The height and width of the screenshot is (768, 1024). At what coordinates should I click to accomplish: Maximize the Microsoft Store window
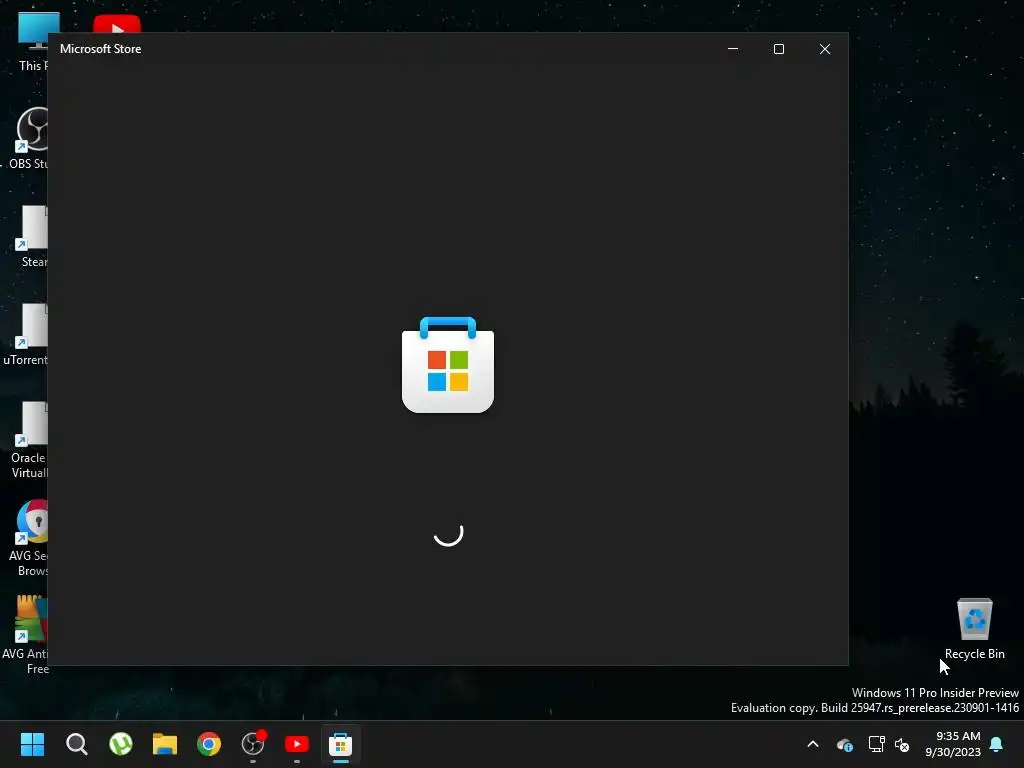click(x=778, y=49)
